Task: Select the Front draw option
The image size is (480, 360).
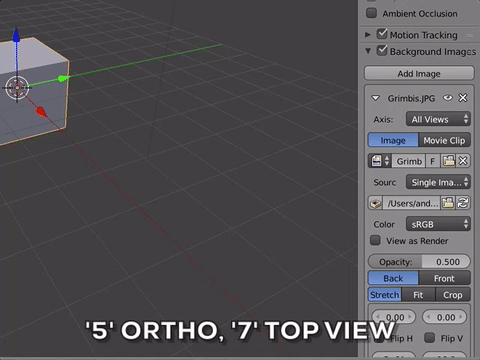Action: point(444,278)
